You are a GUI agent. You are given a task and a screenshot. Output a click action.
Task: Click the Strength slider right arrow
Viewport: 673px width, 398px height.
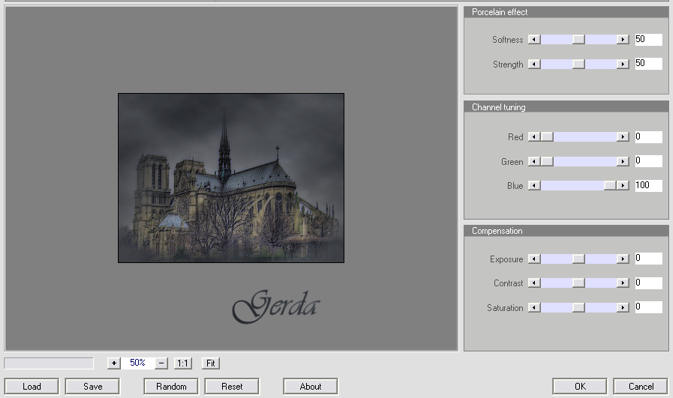click(623, 64)
